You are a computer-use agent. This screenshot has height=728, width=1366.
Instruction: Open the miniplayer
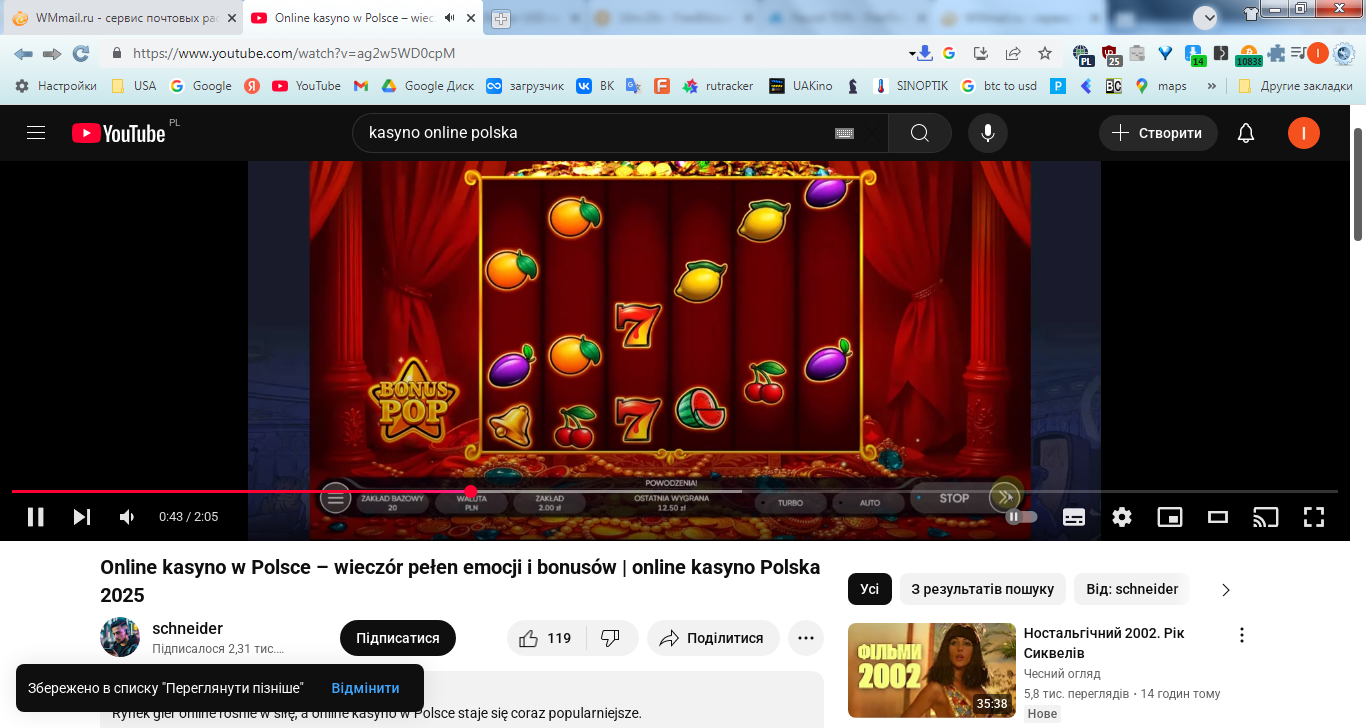coord(1170,517)
